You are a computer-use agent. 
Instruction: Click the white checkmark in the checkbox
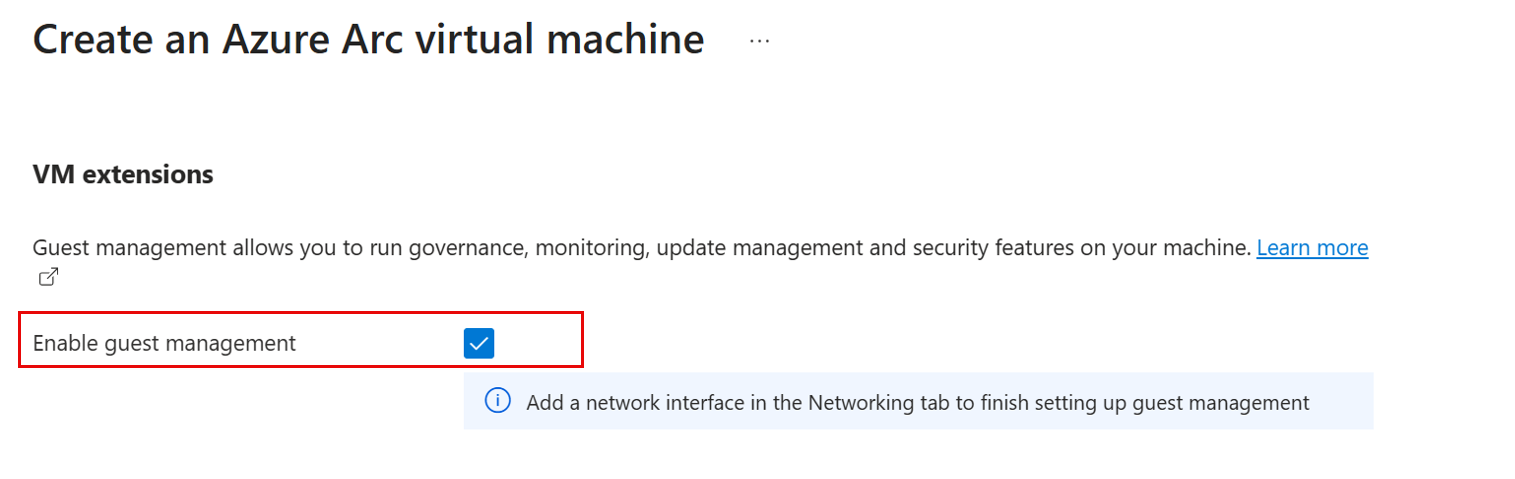479,344
